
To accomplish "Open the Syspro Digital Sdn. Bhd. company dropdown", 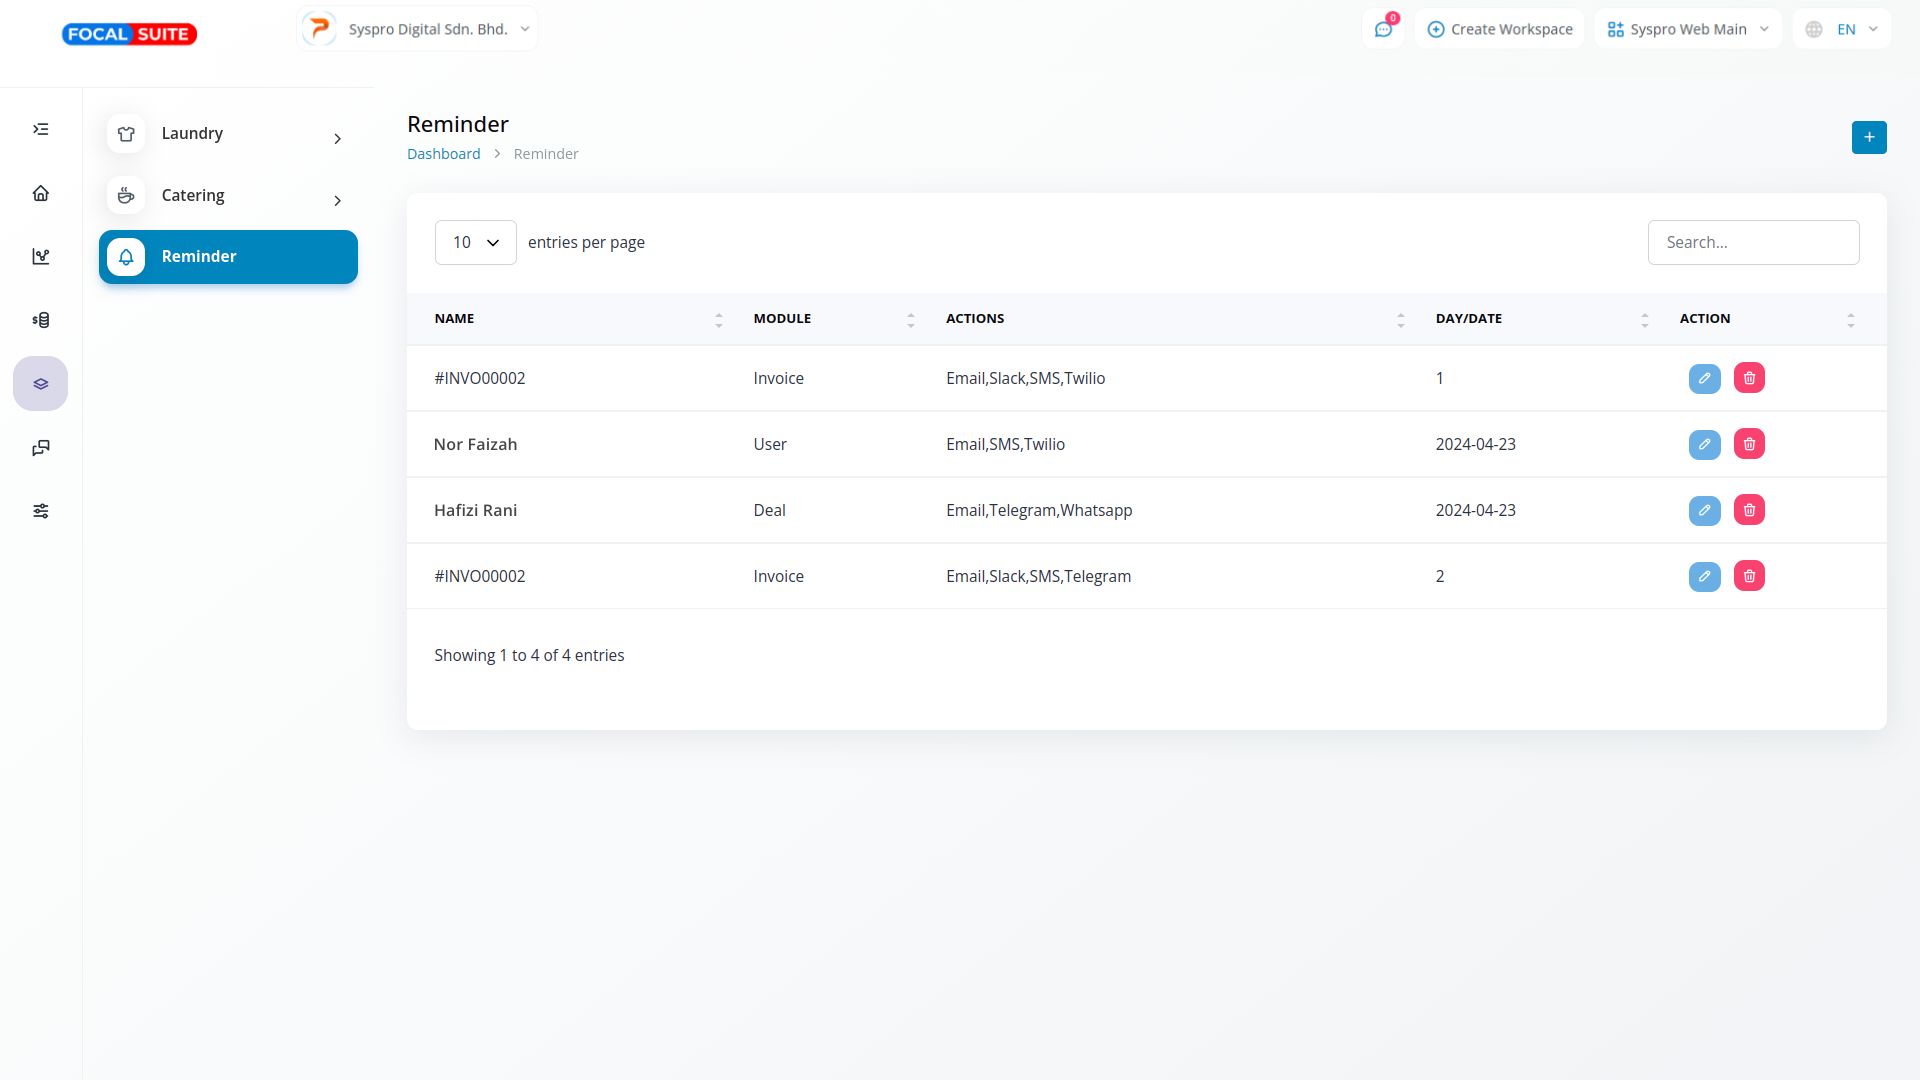I will [x=417, y=29].
